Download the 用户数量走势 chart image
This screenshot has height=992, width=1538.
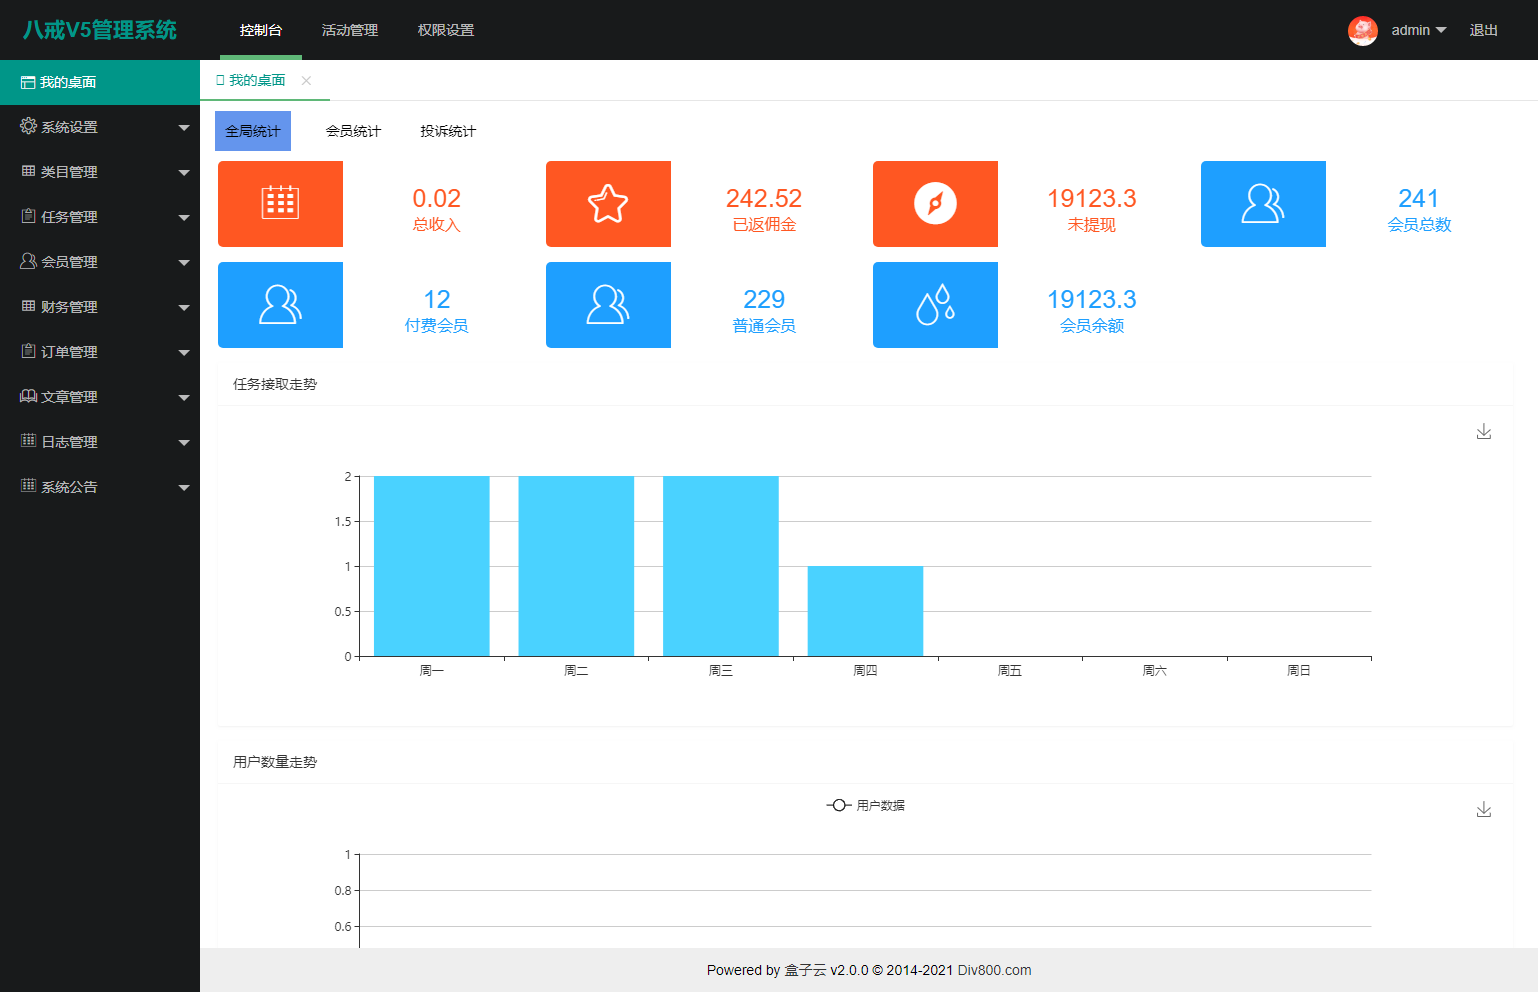coord(1484,809)
